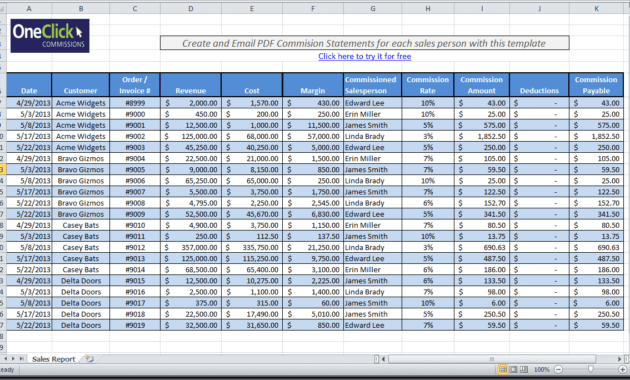Click the tab split bar handle
630x380 pixels.
(376, 359)
